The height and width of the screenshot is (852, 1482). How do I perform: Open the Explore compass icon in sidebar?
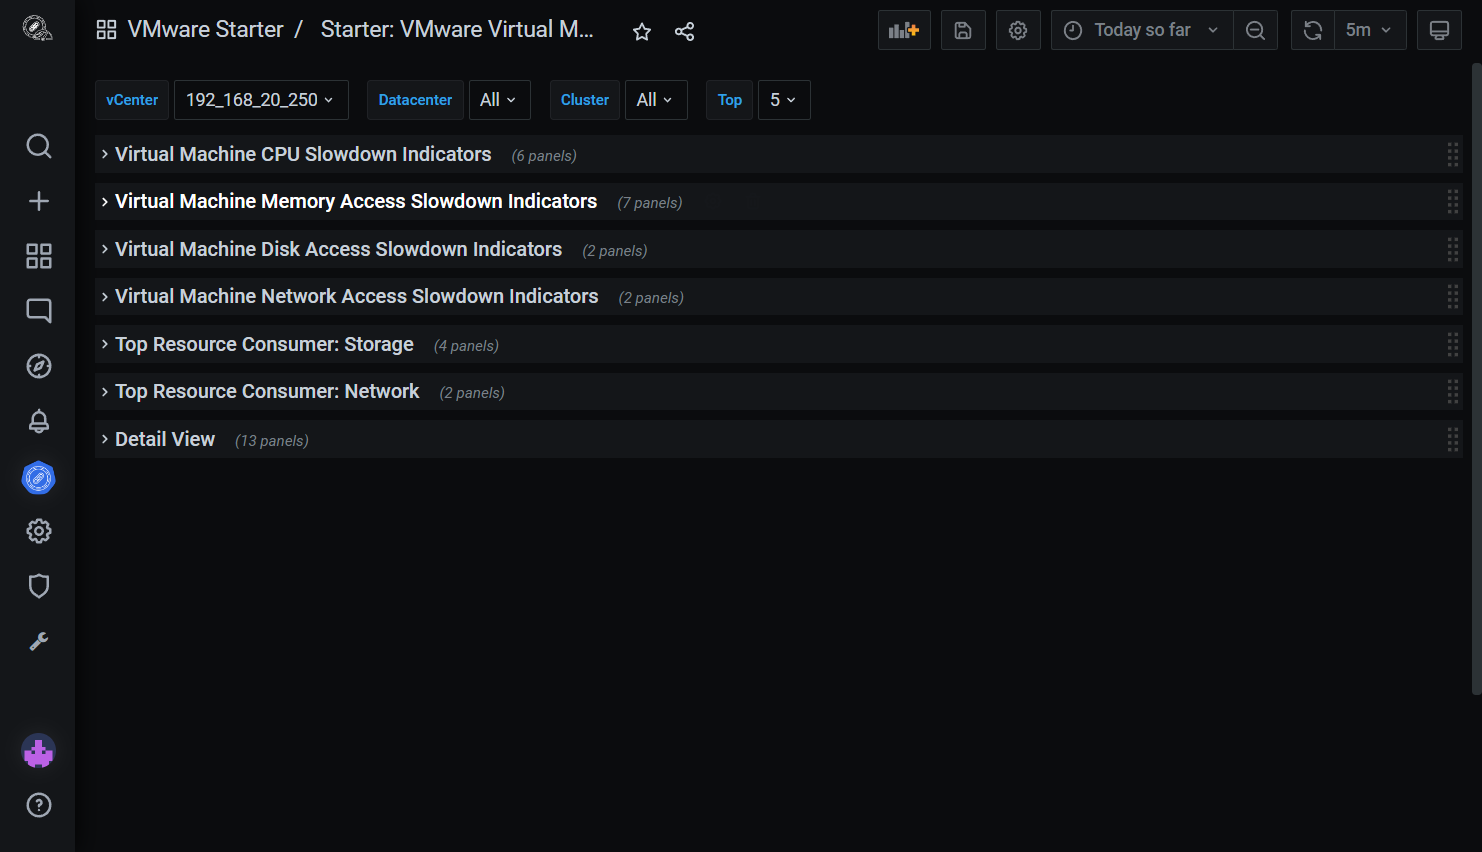[38, 366]
